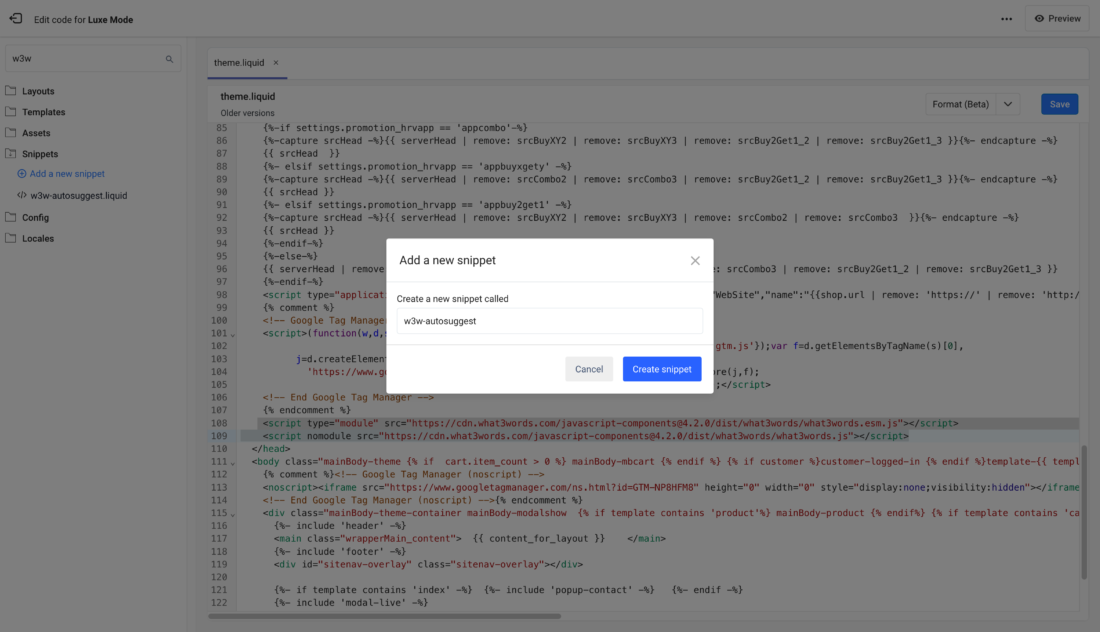Click the Preview button
The width and height of the screenshot is (1100, 632).
[1057, 19]
